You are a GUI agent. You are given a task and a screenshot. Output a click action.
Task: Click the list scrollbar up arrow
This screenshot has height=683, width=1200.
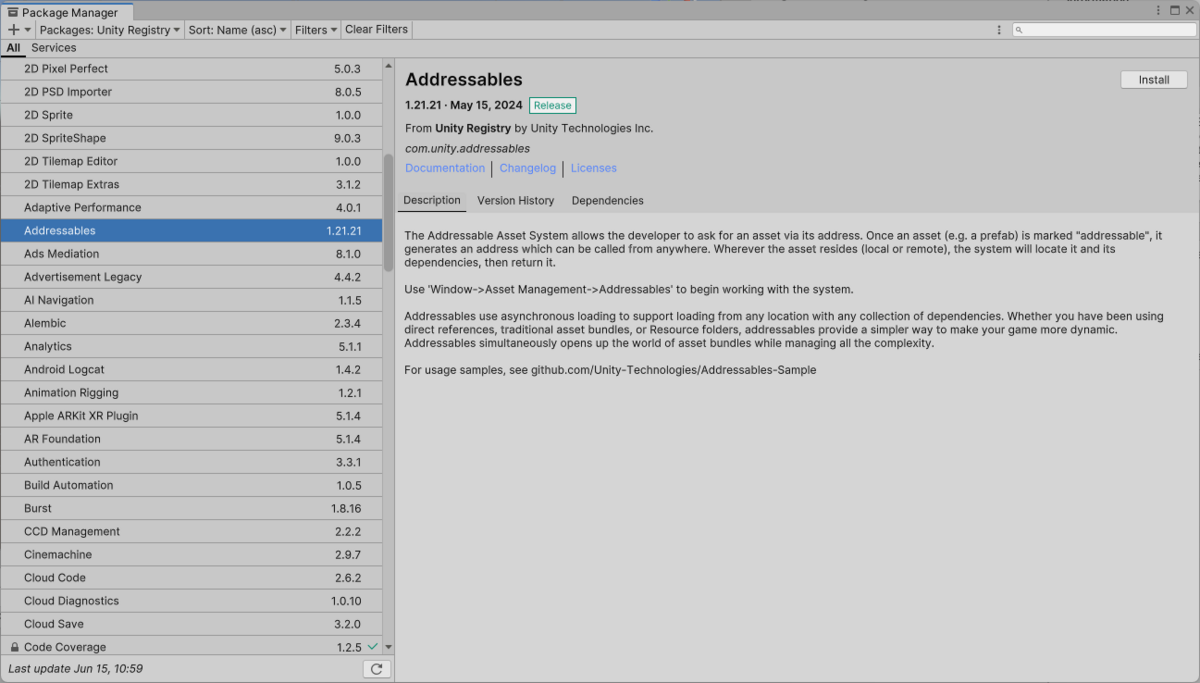(x=389, y=67)
